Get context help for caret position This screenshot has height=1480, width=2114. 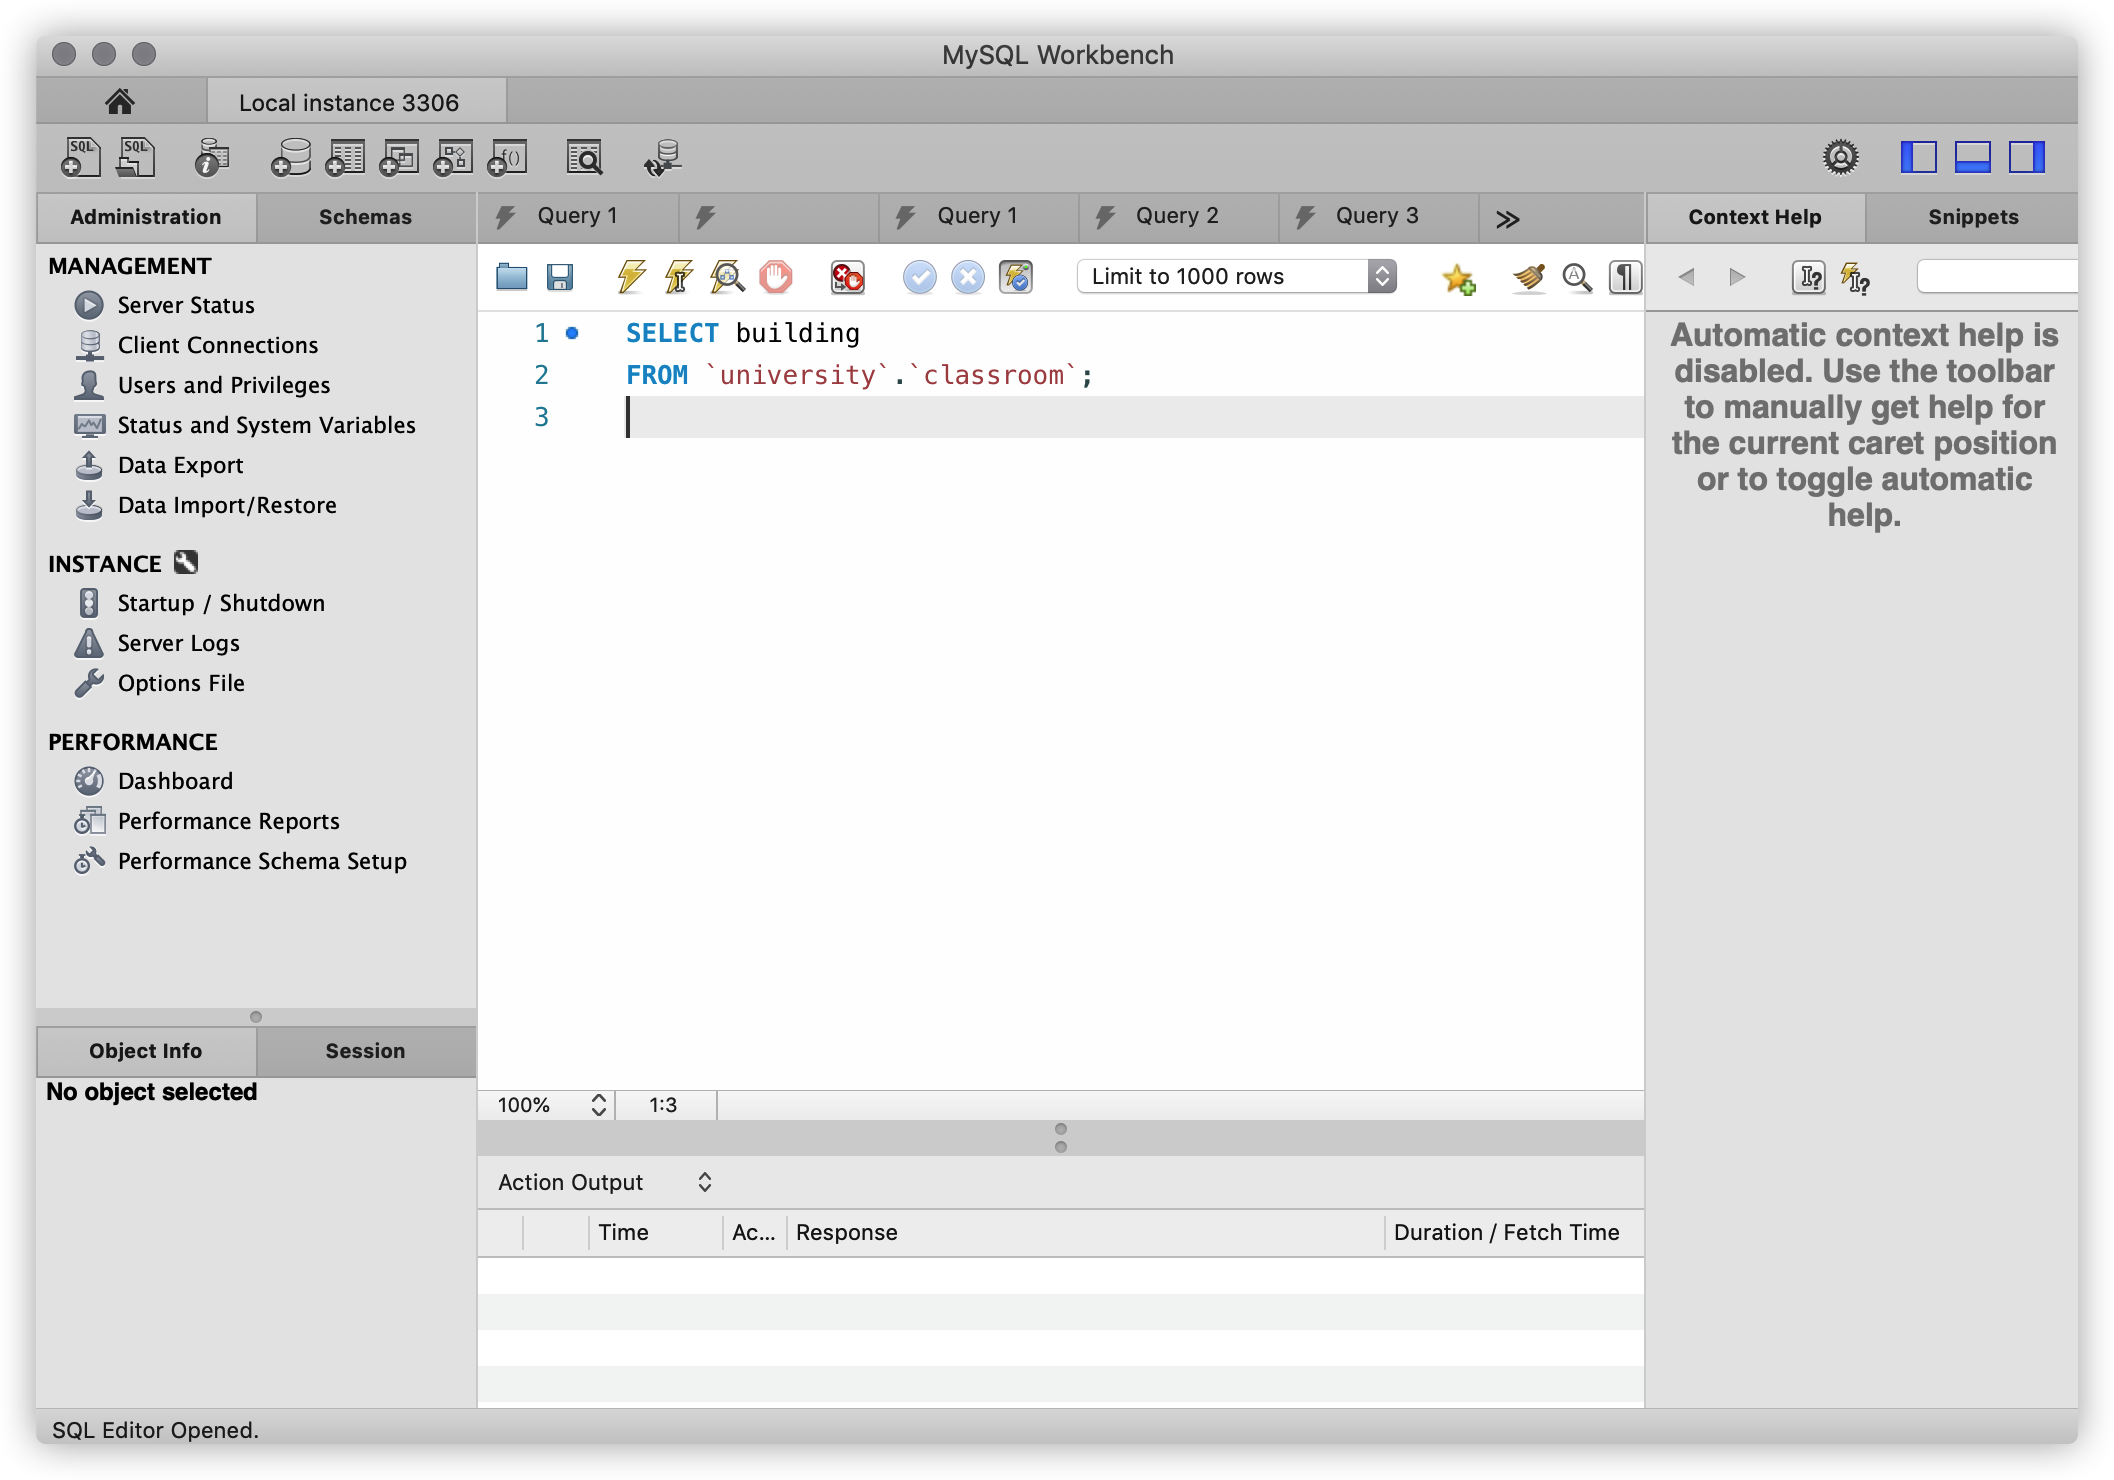[x=1808, y=277]
